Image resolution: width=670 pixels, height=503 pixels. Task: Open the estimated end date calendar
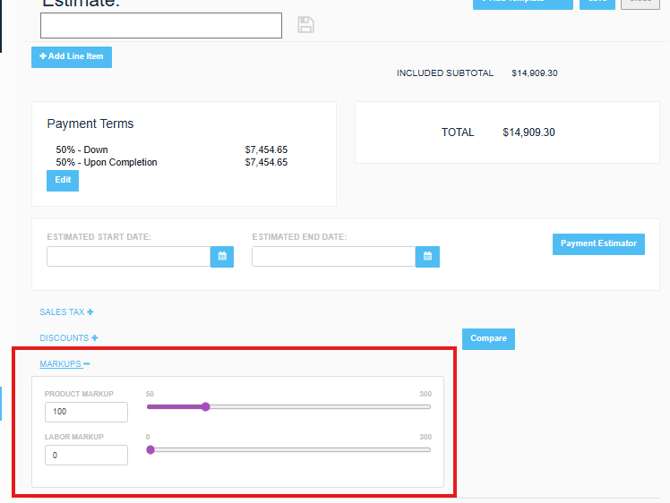(x=427, y=256)
